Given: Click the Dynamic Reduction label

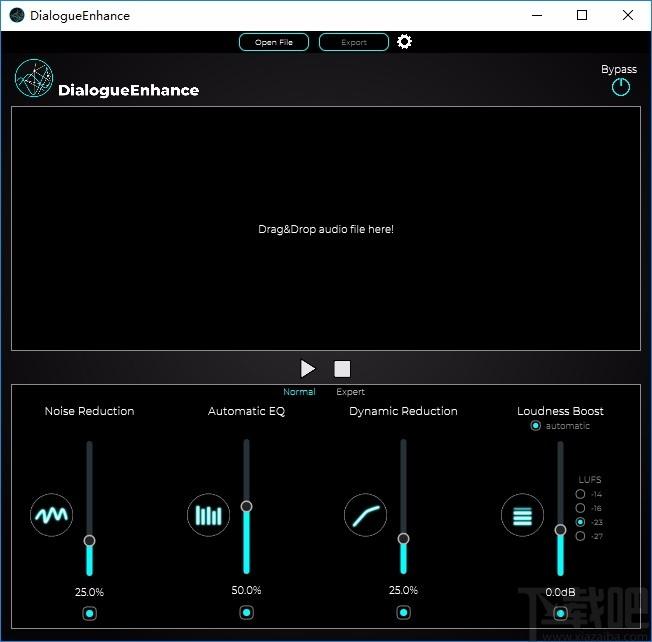Looking at the screenshot, I should (403, 411).
